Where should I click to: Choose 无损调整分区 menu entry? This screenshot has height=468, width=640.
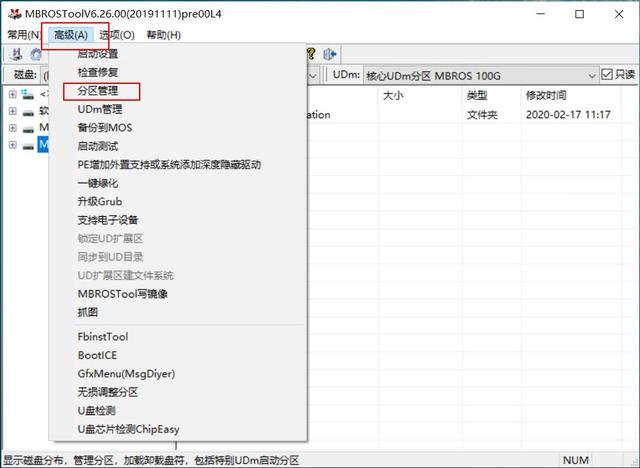click(x=108, y=392)
